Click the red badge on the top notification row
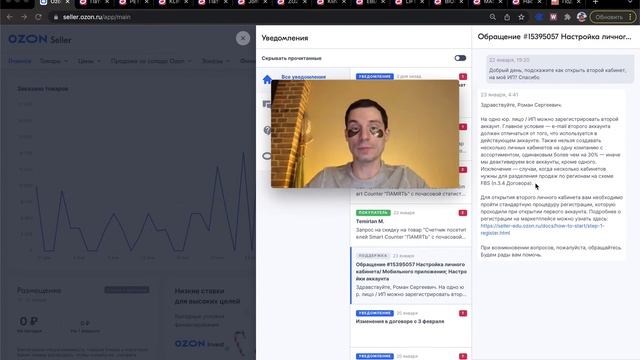 [x=462, y=76]
